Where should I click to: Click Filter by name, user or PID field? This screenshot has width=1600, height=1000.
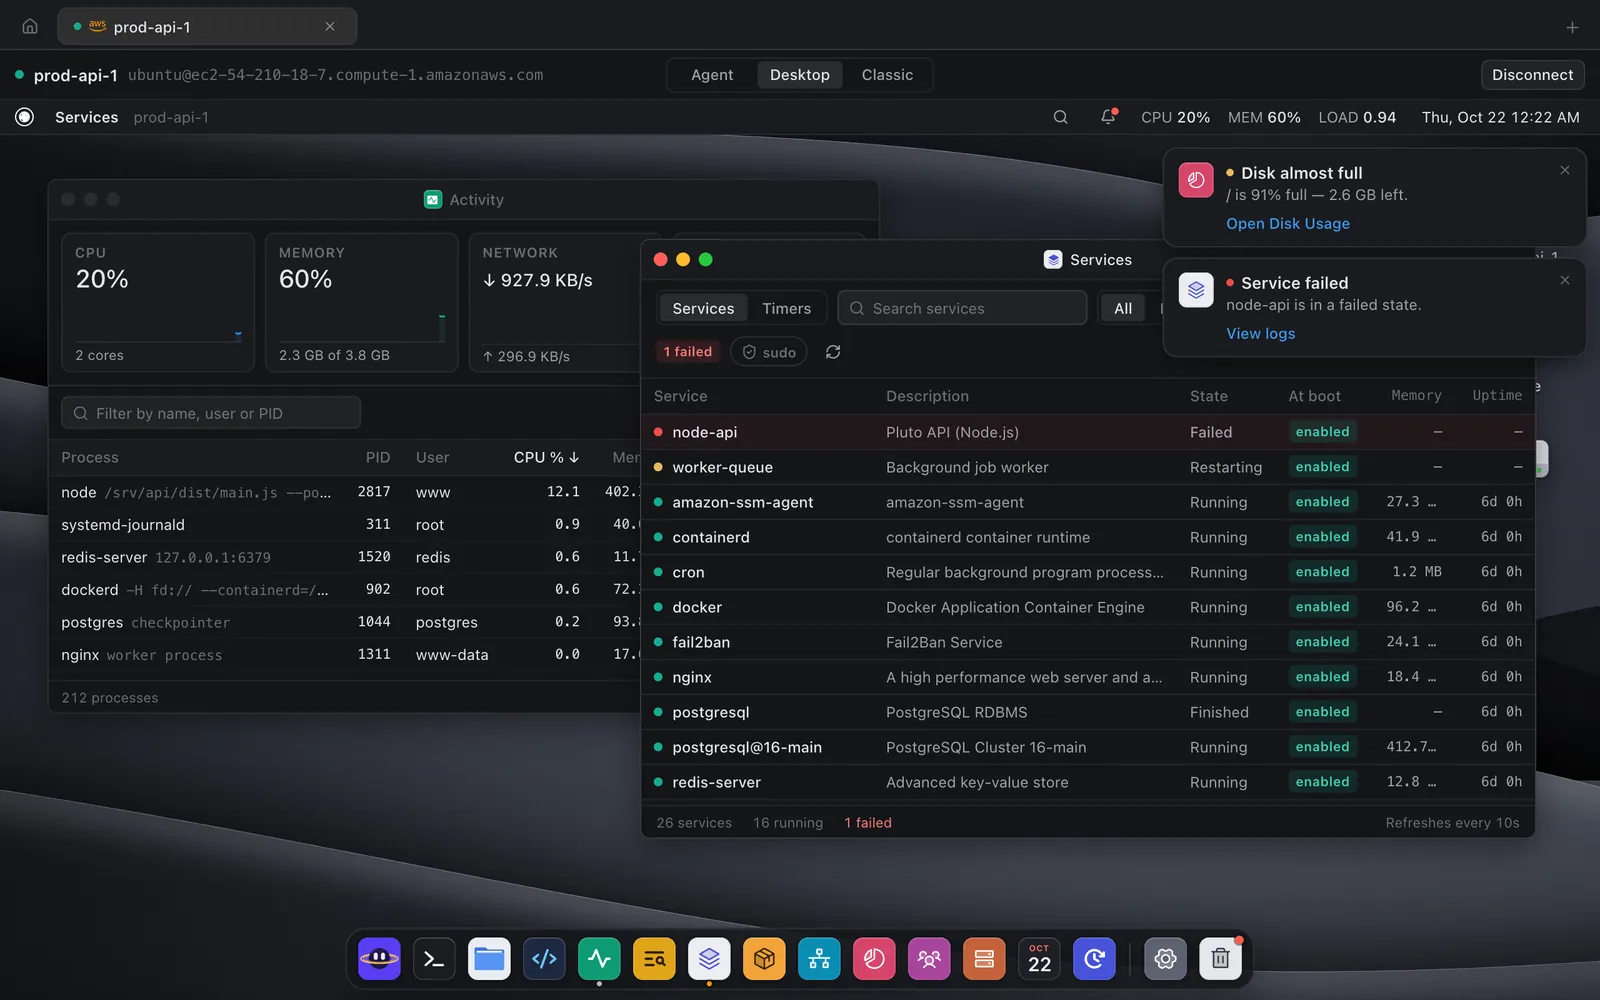point(211,413)
